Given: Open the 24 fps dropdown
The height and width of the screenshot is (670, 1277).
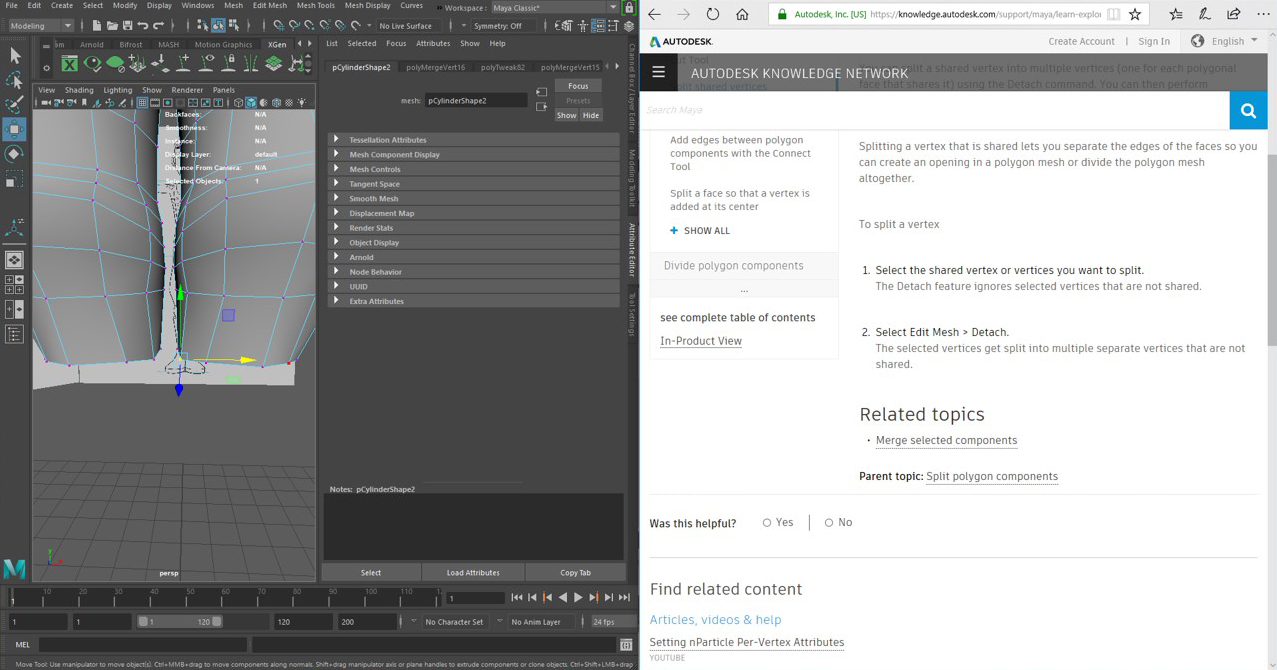Looking at the screenshot, I should 614,622.
